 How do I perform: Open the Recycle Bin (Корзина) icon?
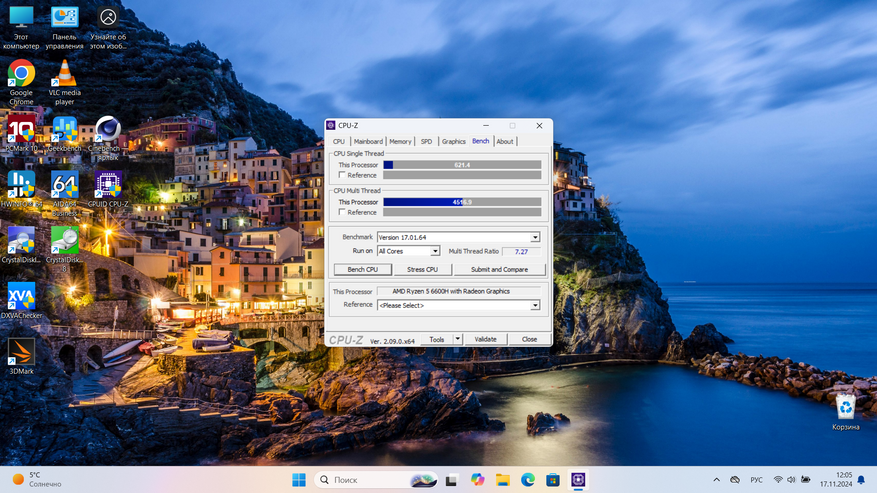846,408
